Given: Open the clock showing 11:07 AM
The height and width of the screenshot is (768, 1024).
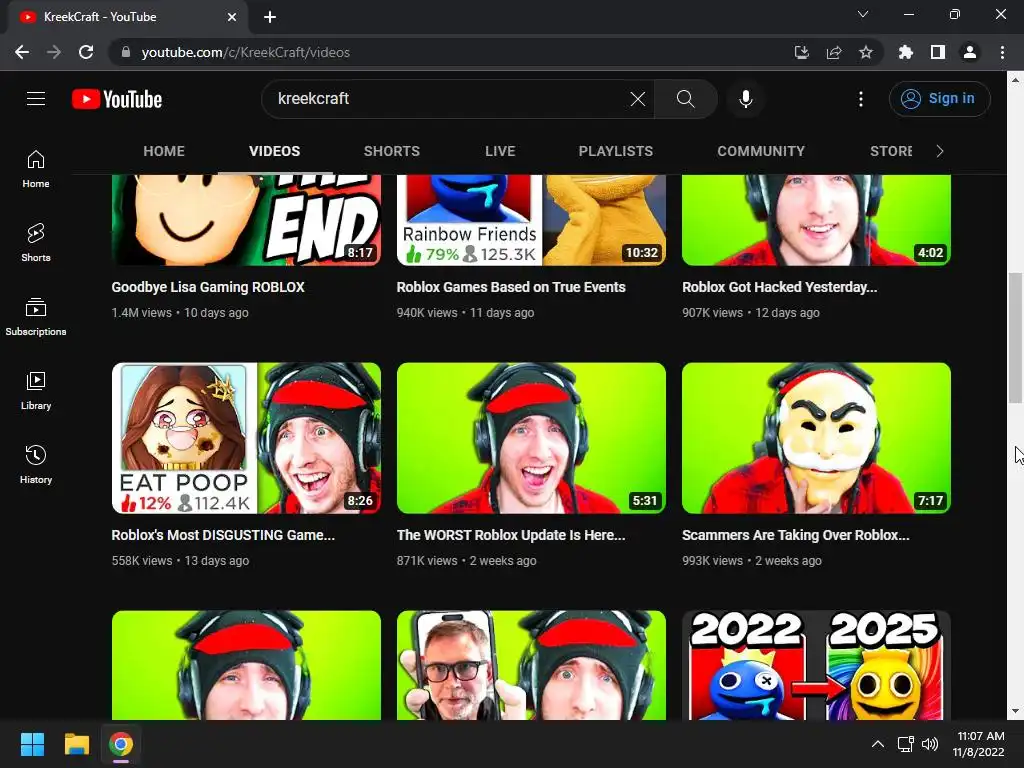Looking at the screenshot, I should (978, 744).
